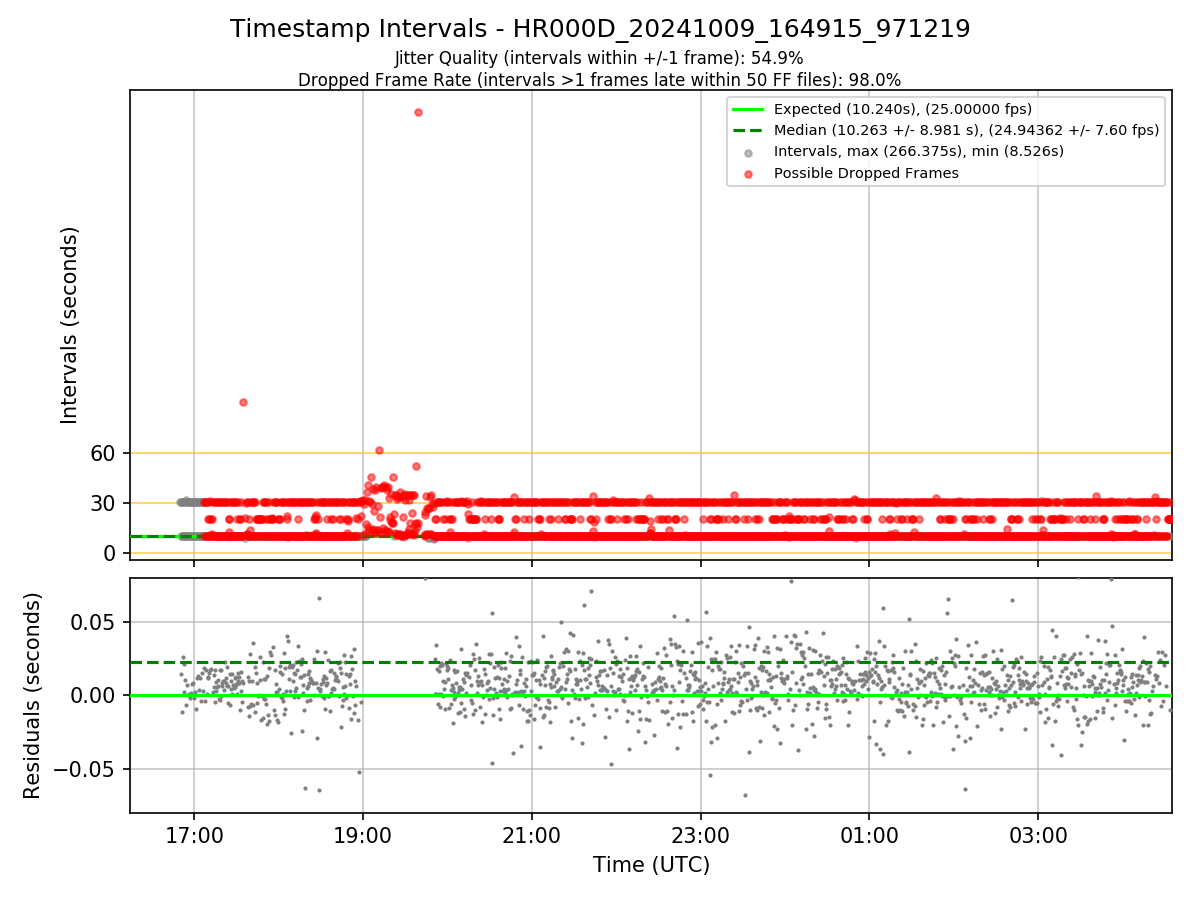Click the highest red outlier point near the top
Image resolution: width=1200 pixels, height=900 pixels.
pos(418,112)
